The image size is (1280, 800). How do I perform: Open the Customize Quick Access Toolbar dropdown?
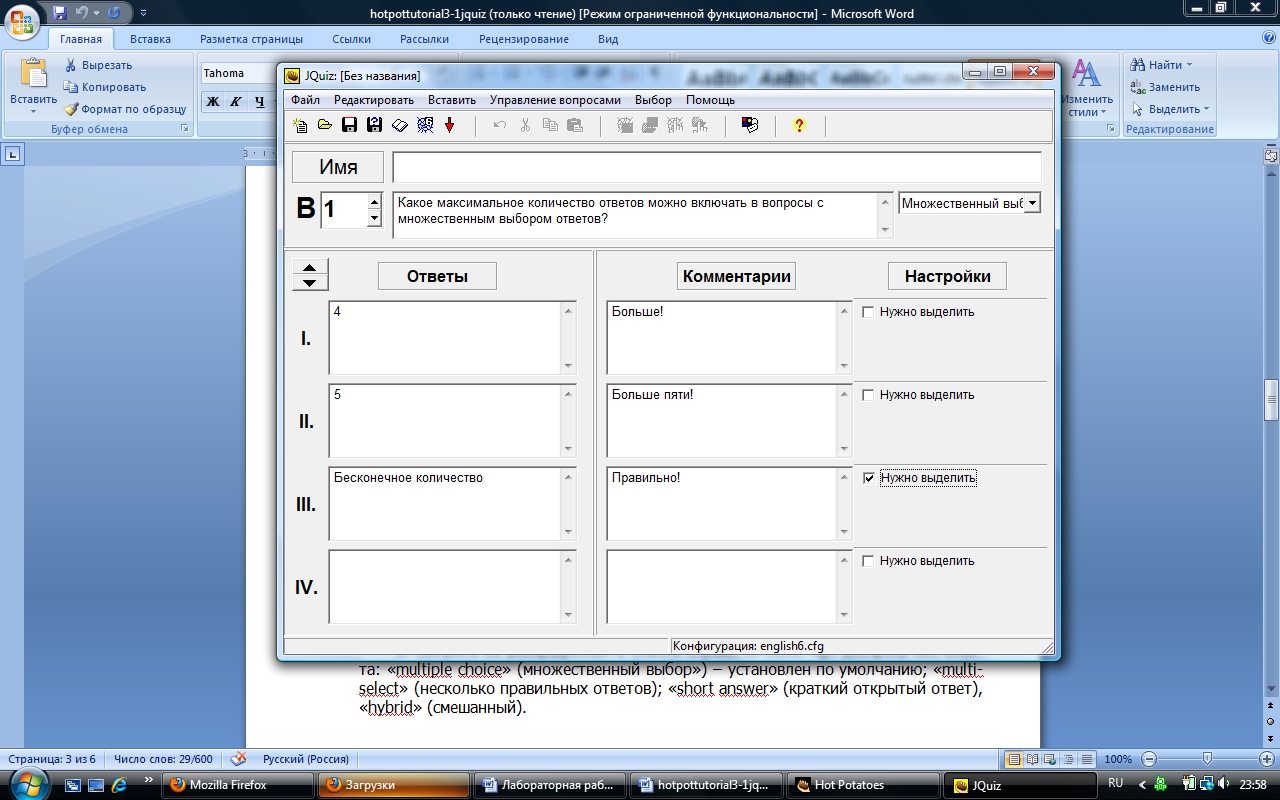pyautogui.click(x=143, y=14)
